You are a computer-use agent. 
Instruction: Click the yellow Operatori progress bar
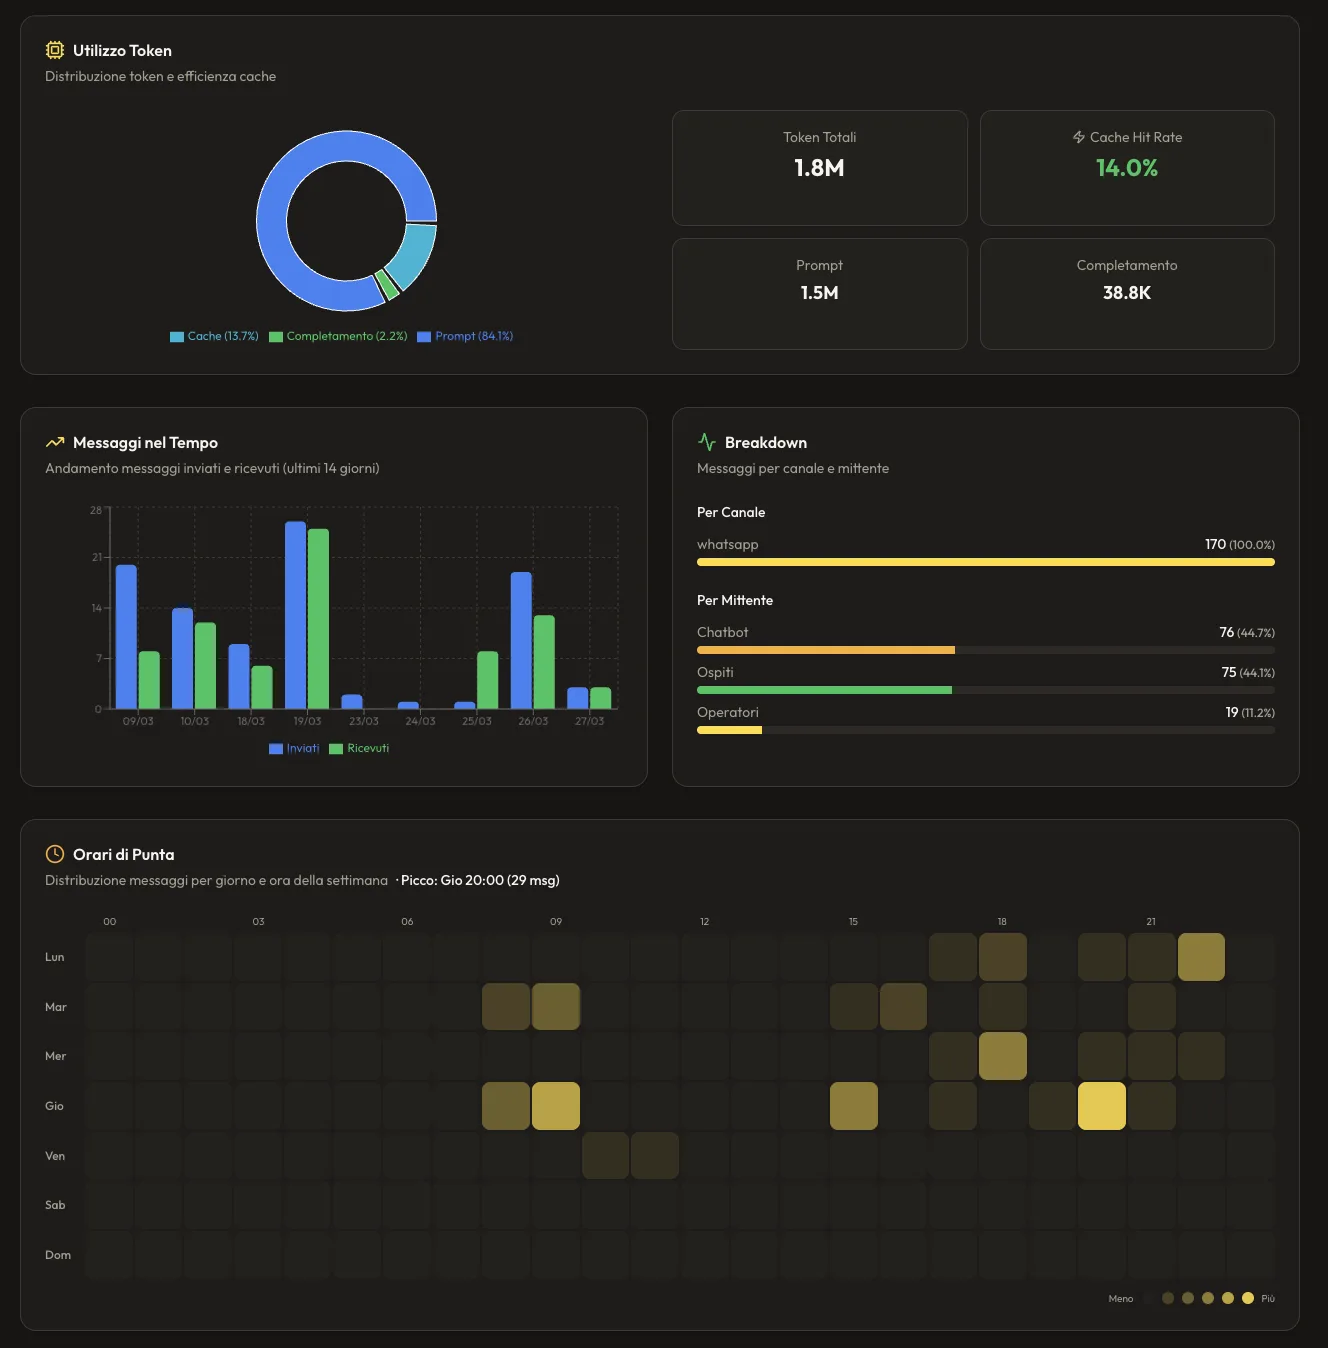coord(729,730)
